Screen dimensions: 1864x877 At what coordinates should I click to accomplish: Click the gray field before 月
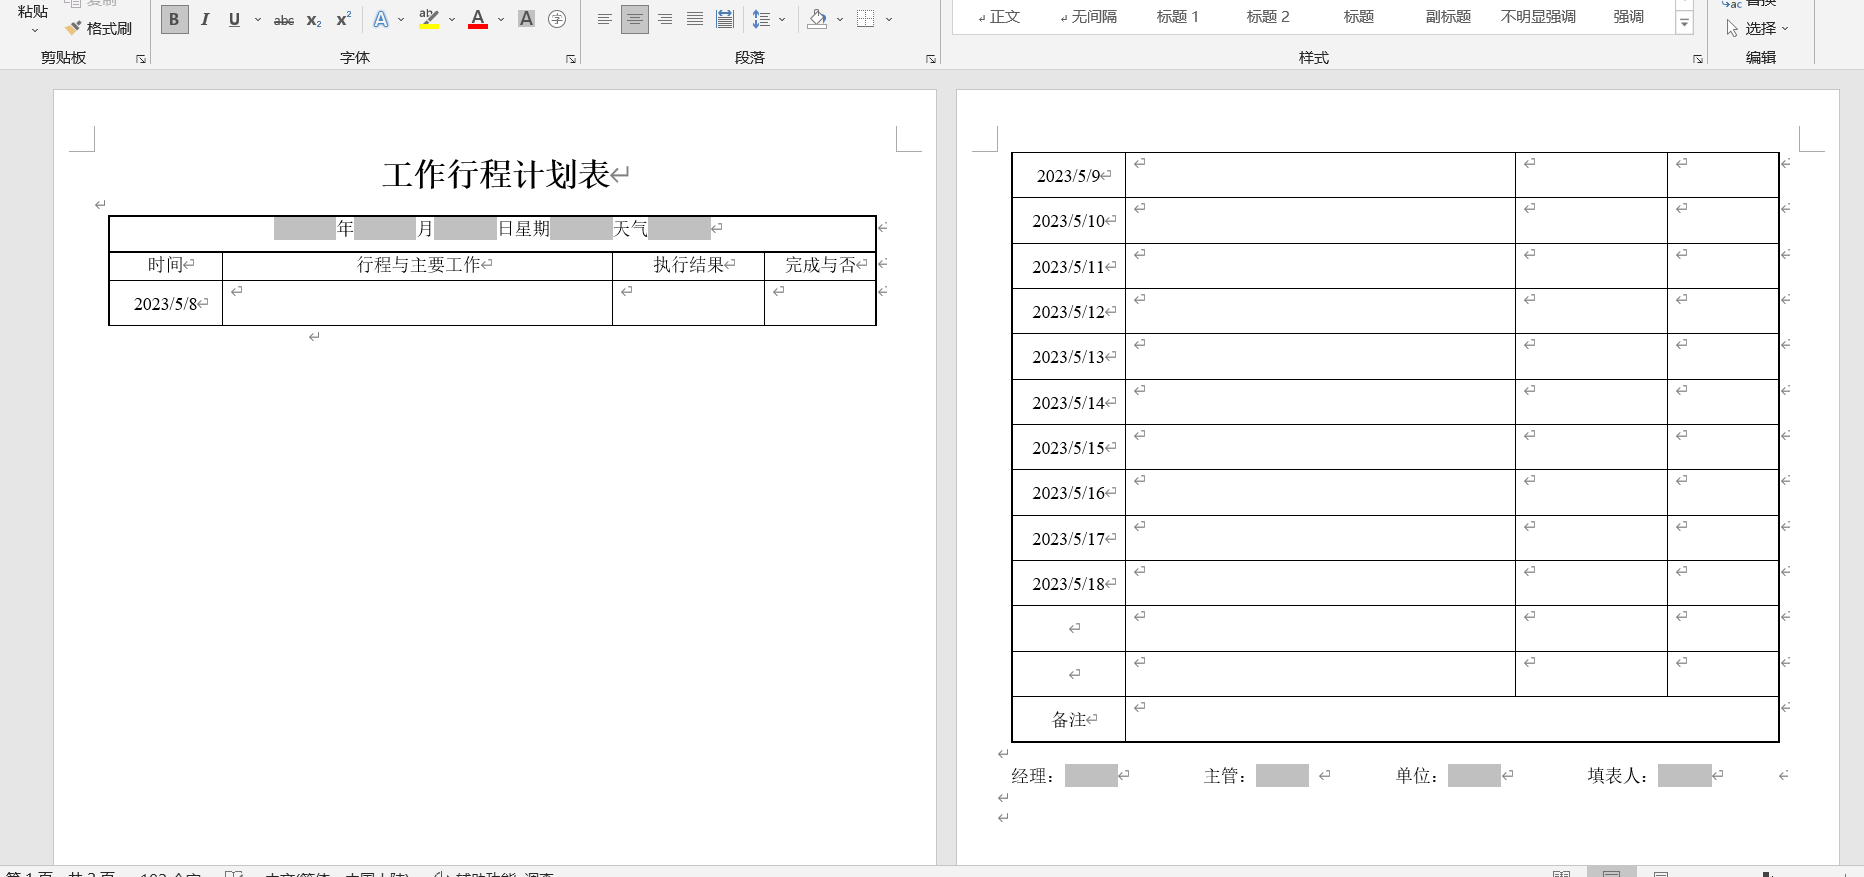[x=385, y=229]
